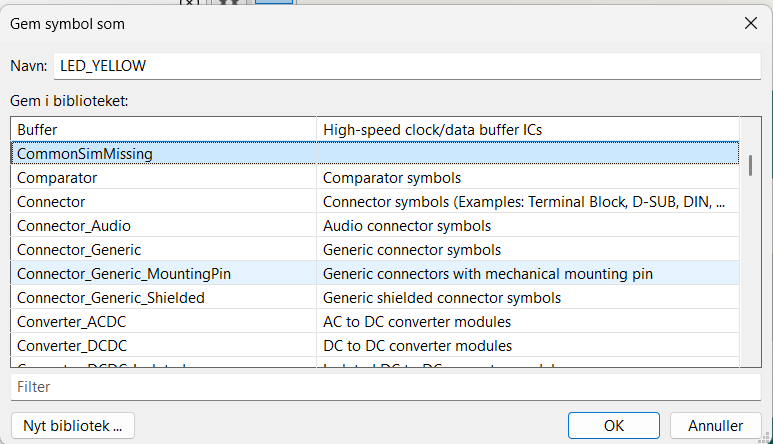Select the Converter_DCDC library row
This screenshot has width=773, height=444.
[x=375, y=345]
